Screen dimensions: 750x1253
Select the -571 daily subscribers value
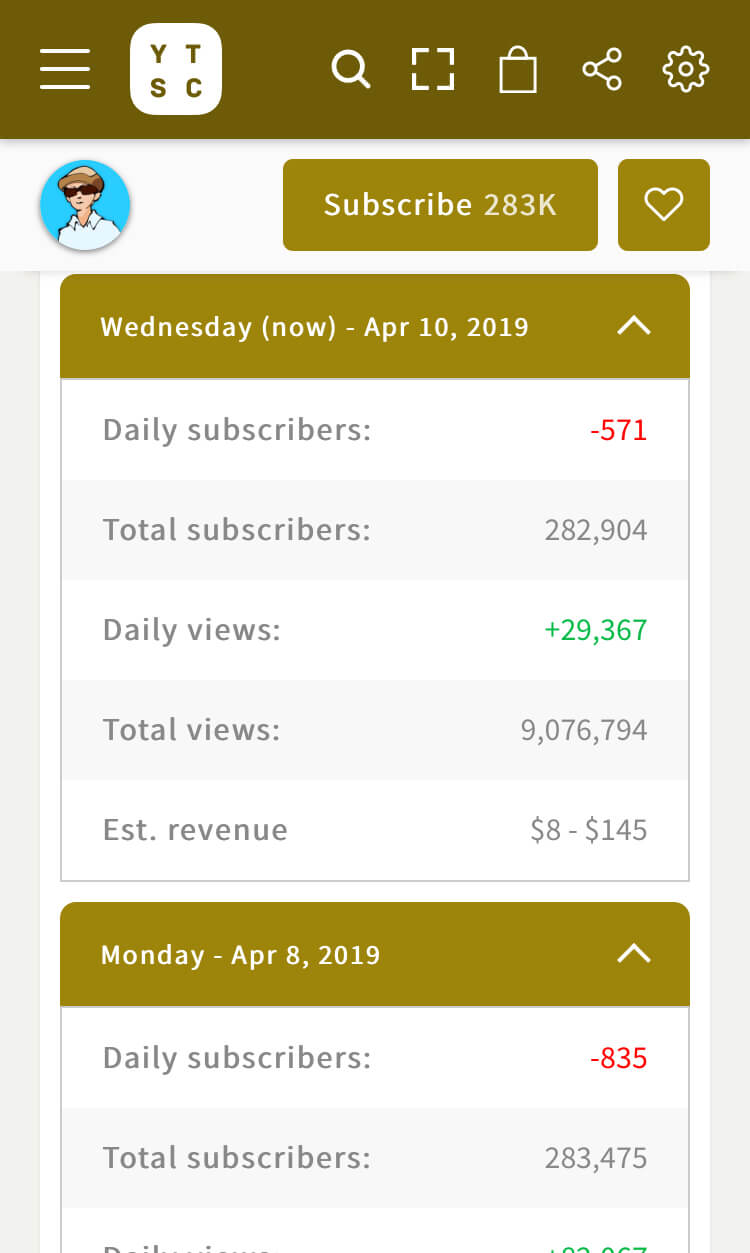[x=618, y=431]
